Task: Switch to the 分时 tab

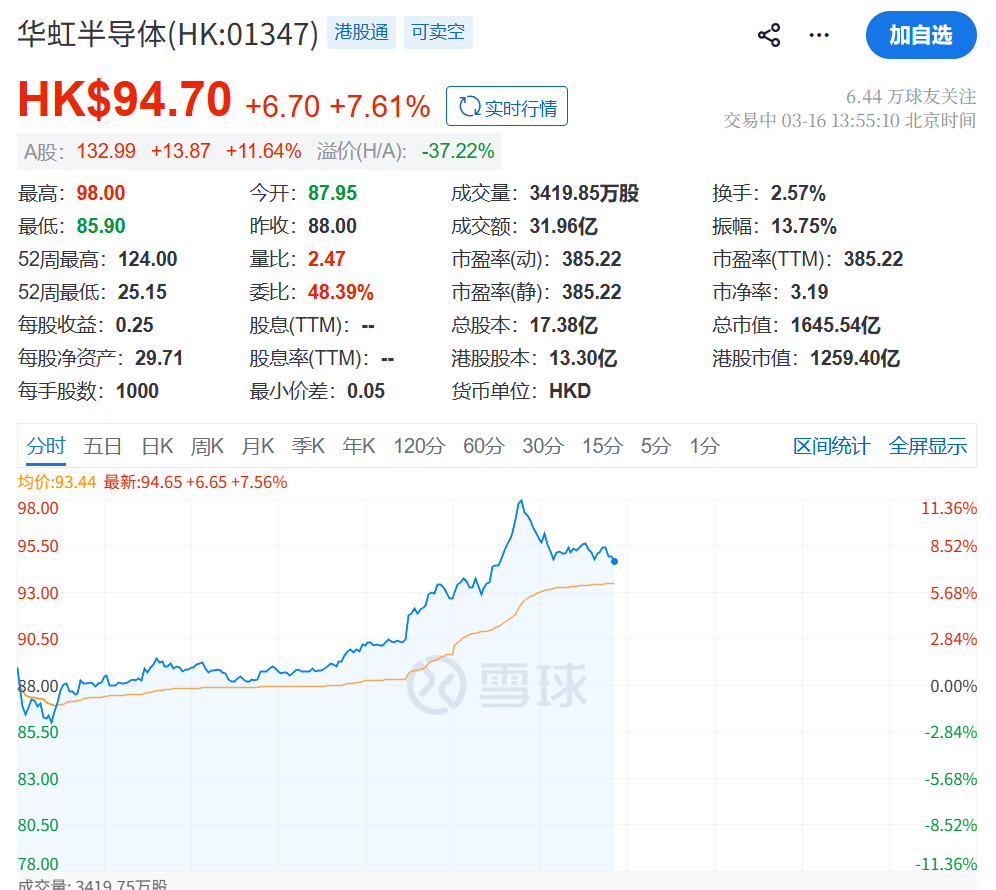Action: [44, 446]
